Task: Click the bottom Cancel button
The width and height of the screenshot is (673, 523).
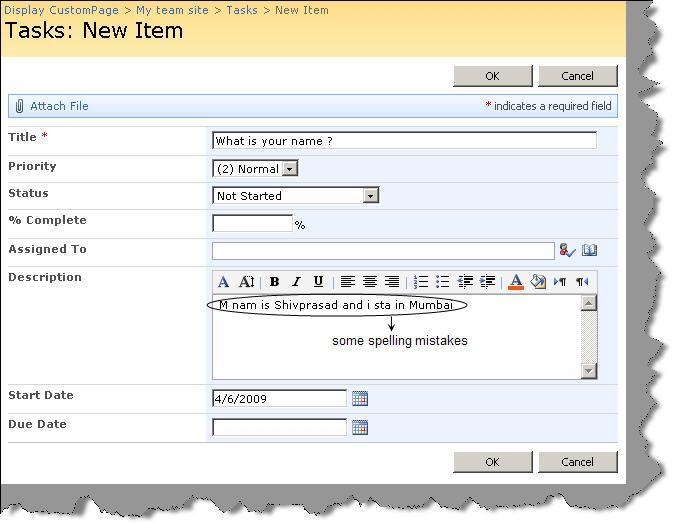Action: tap(578, 462)
